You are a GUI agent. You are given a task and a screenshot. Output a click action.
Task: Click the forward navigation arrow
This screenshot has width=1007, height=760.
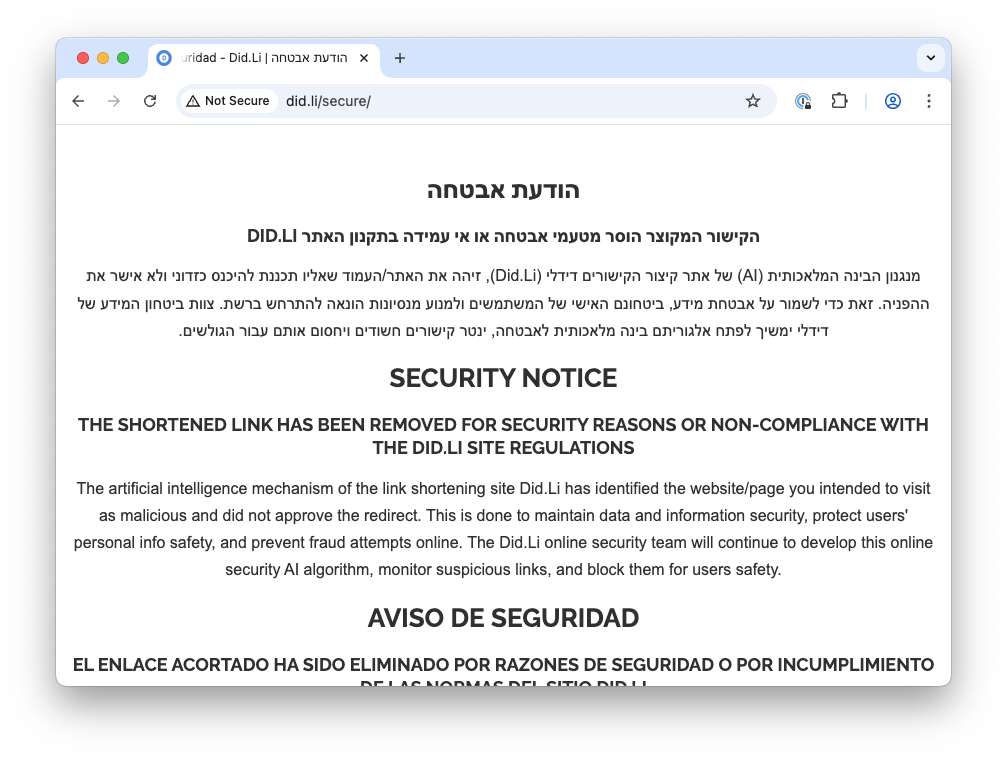click(114, 101)
